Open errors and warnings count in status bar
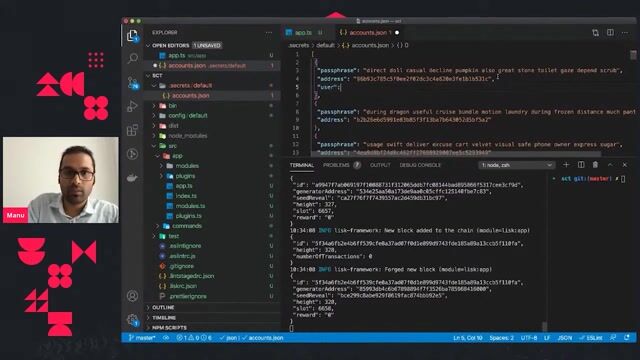This screenshot has width=640, height=360. click(194, 338)
